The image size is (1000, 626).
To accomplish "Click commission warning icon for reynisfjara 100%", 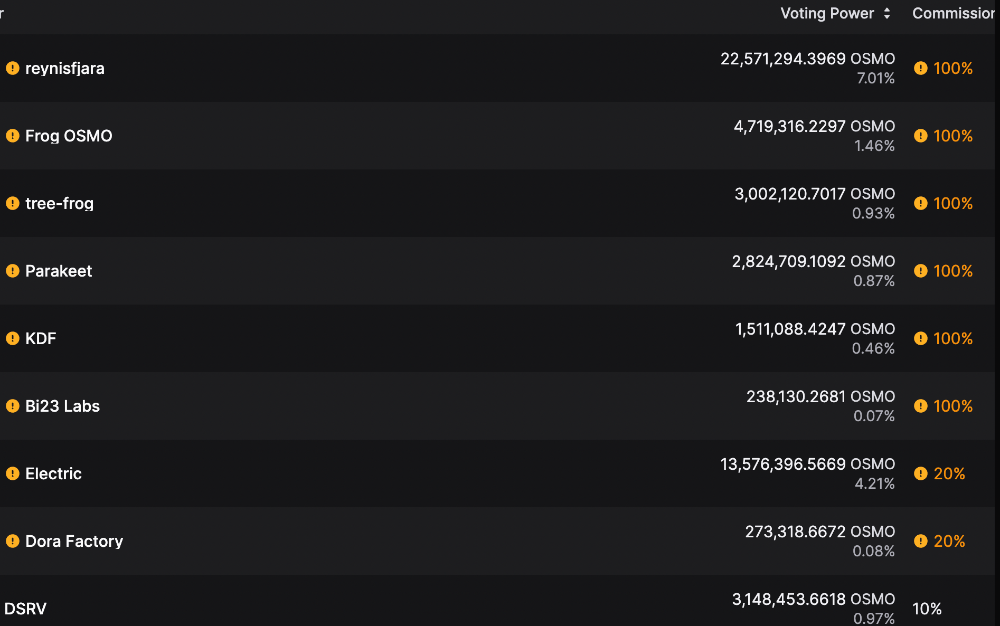I will [x=920, y=68].
